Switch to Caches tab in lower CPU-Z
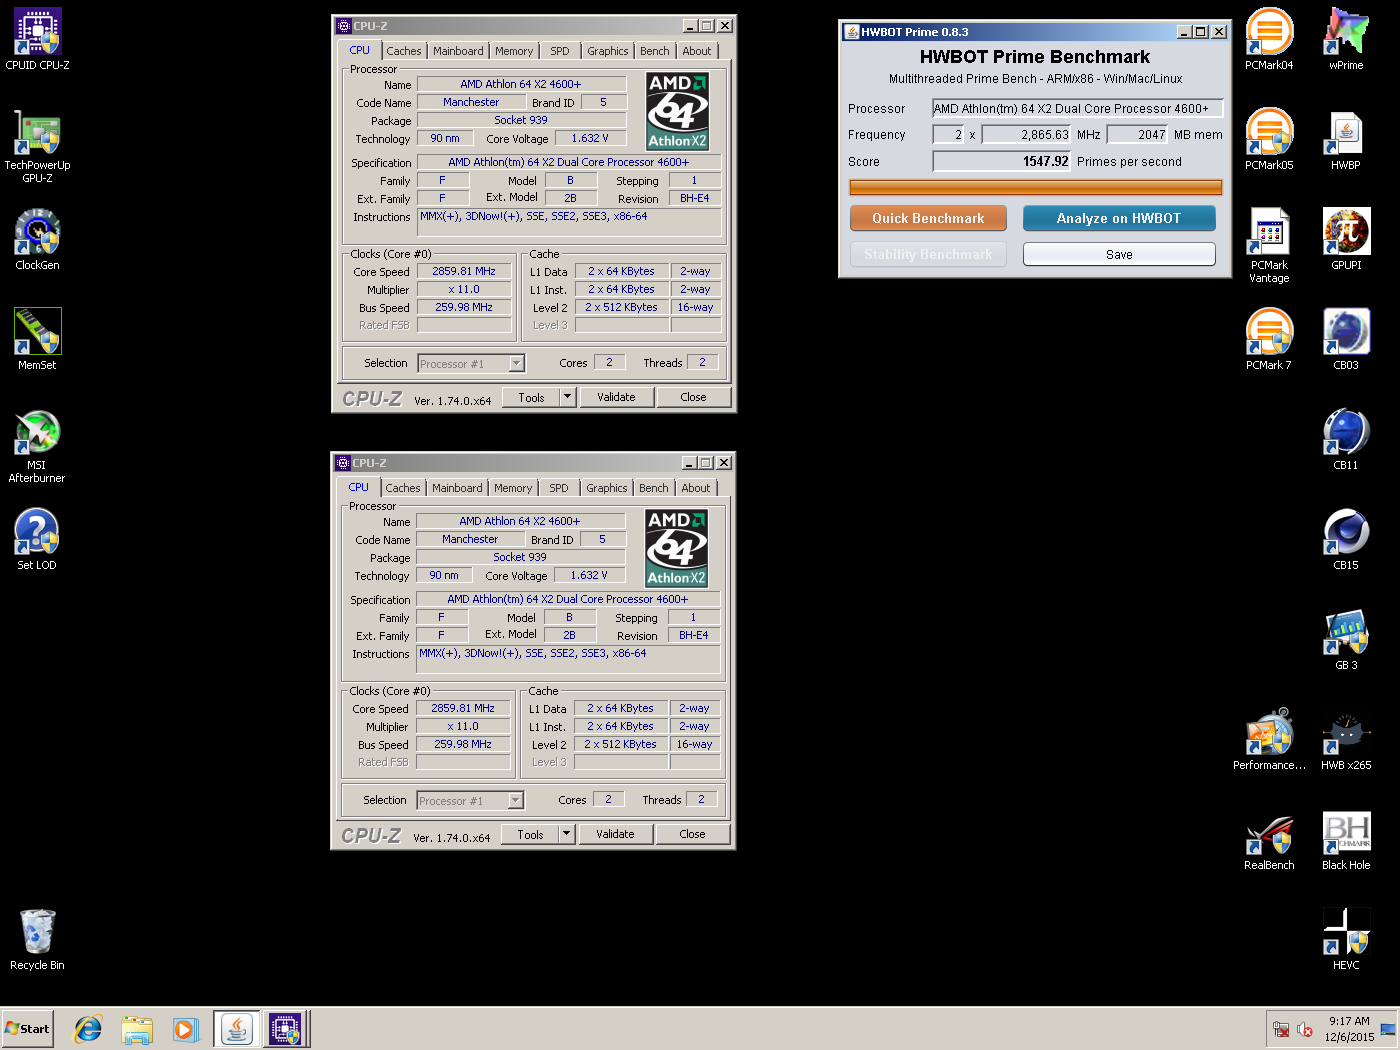The width and height of the screenshot is (1400, 1050). tap(403, 488)
